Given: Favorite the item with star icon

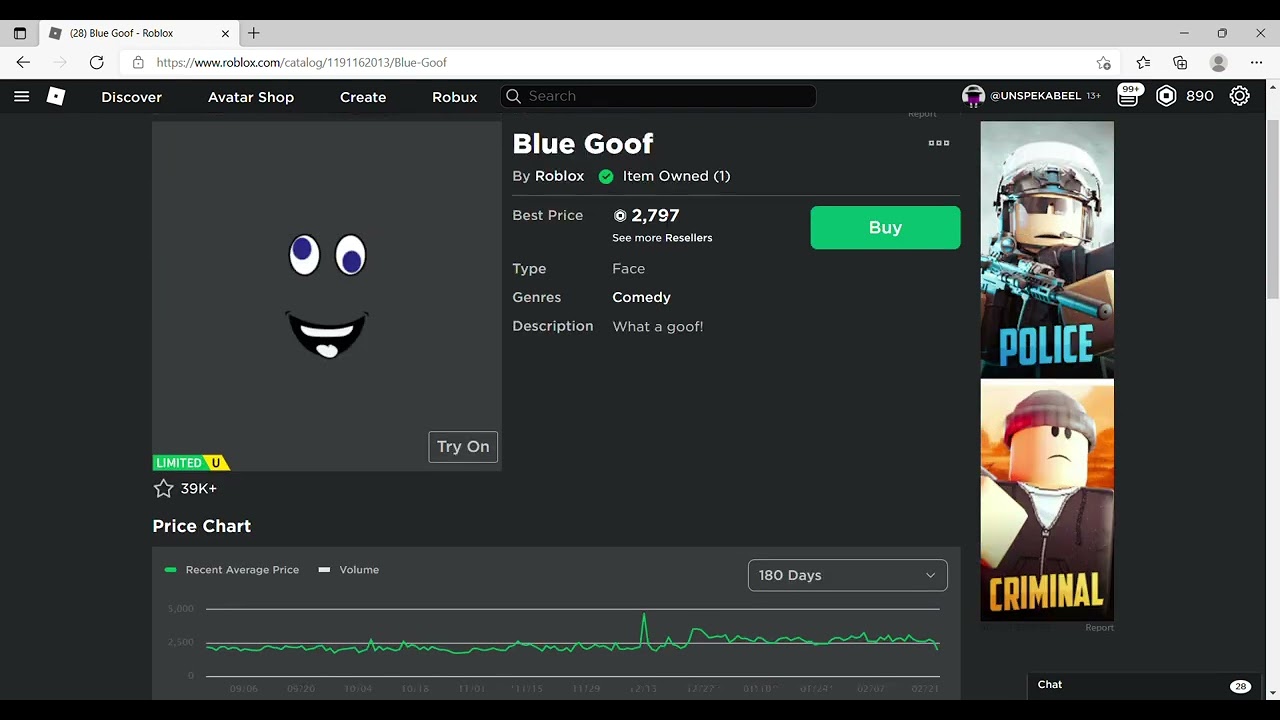Looking at the screenshot, I should click(164, 488).
